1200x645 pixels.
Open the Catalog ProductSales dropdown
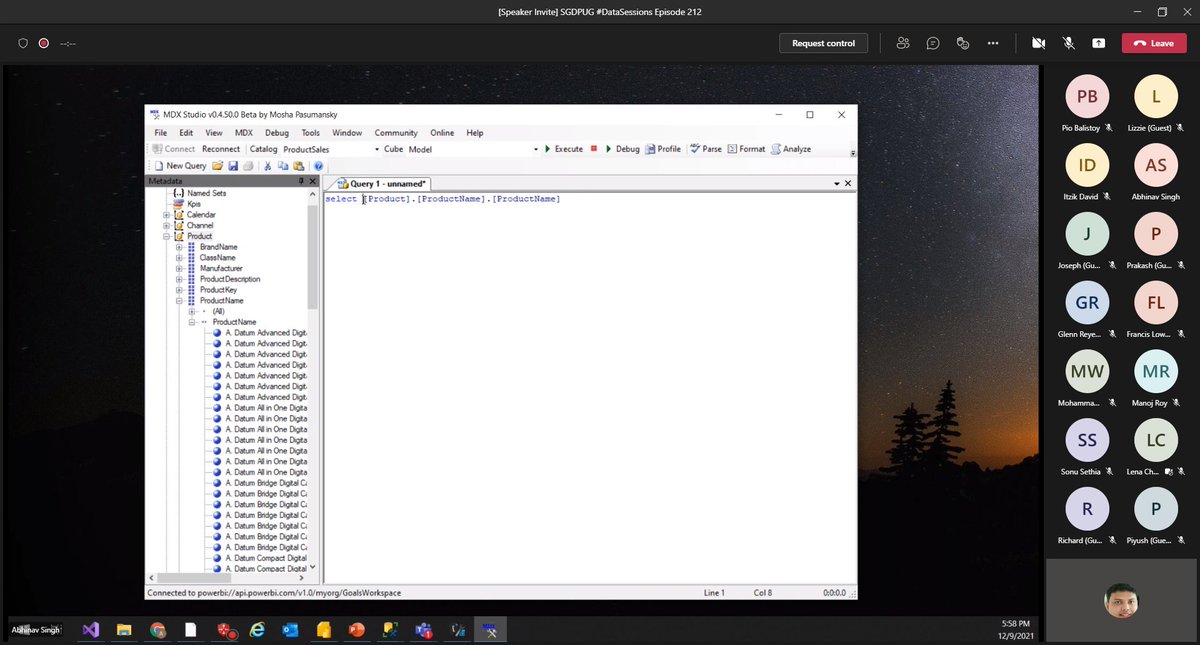(x=377, y=149)
